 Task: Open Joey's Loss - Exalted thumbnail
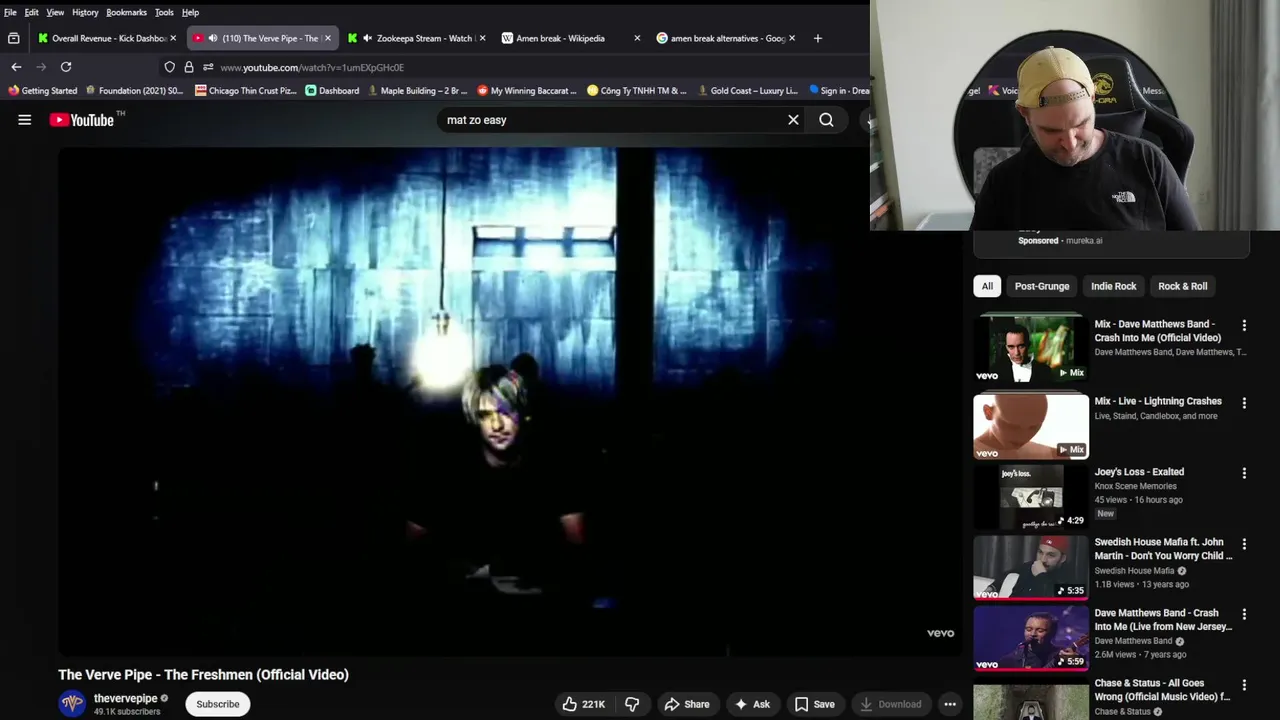point(1031,497)
